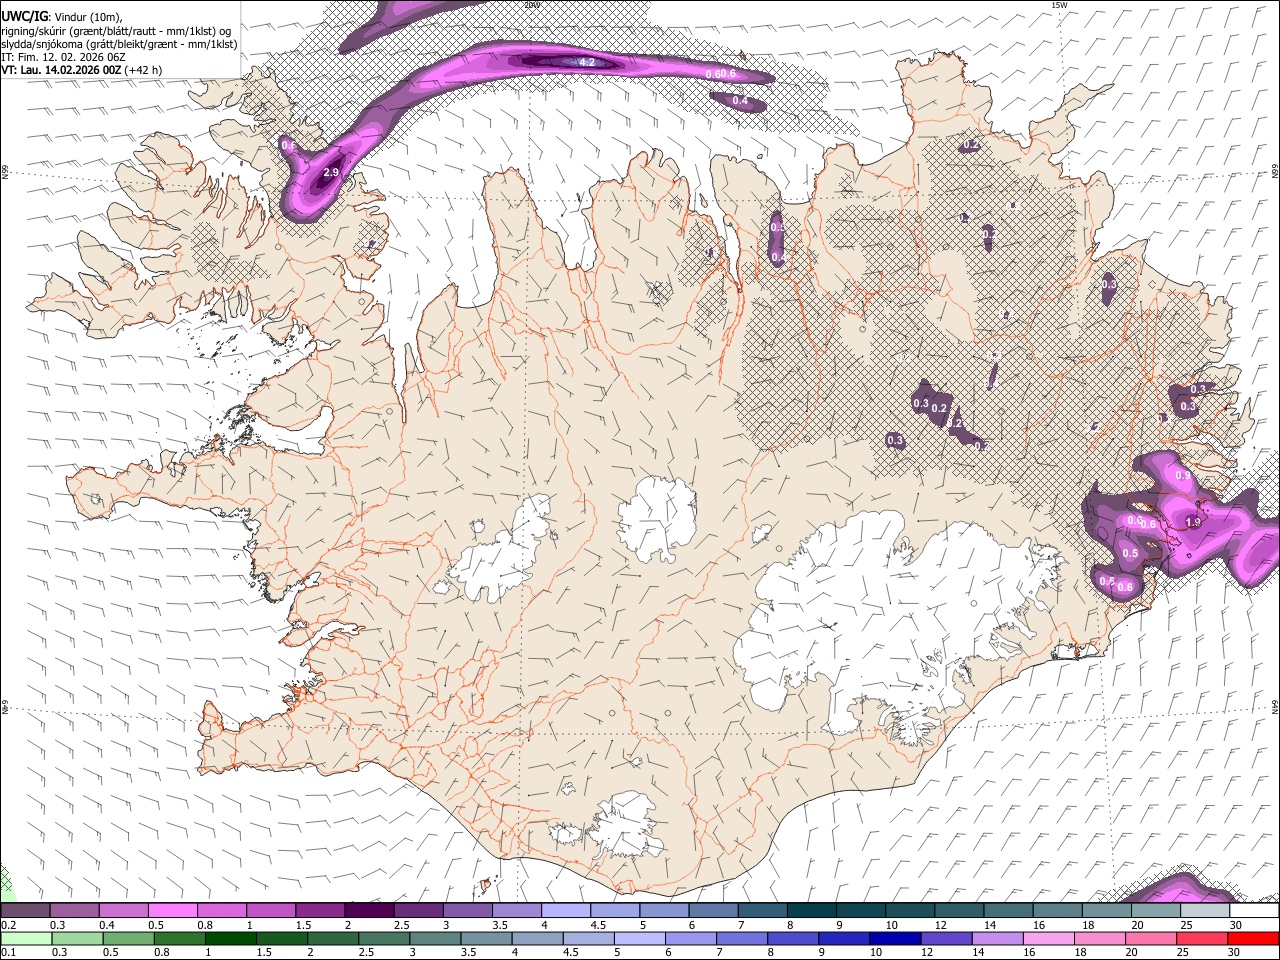Click the 2.9 precipitation value in the Westfjords

click(333, 173)
